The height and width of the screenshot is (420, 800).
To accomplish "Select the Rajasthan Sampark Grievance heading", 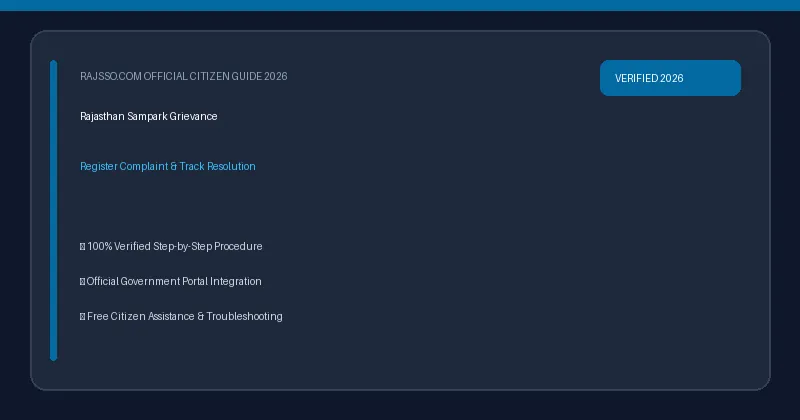I will click(148, 116).
